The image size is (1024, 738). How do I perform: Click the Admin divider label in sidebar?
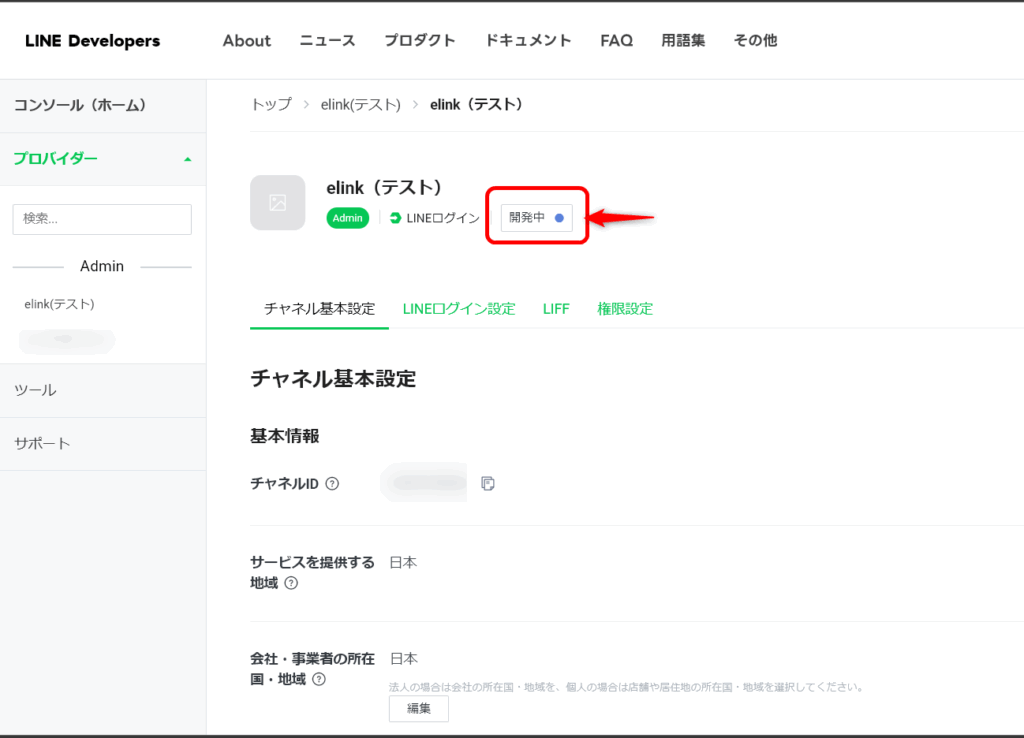coord(102,266)
